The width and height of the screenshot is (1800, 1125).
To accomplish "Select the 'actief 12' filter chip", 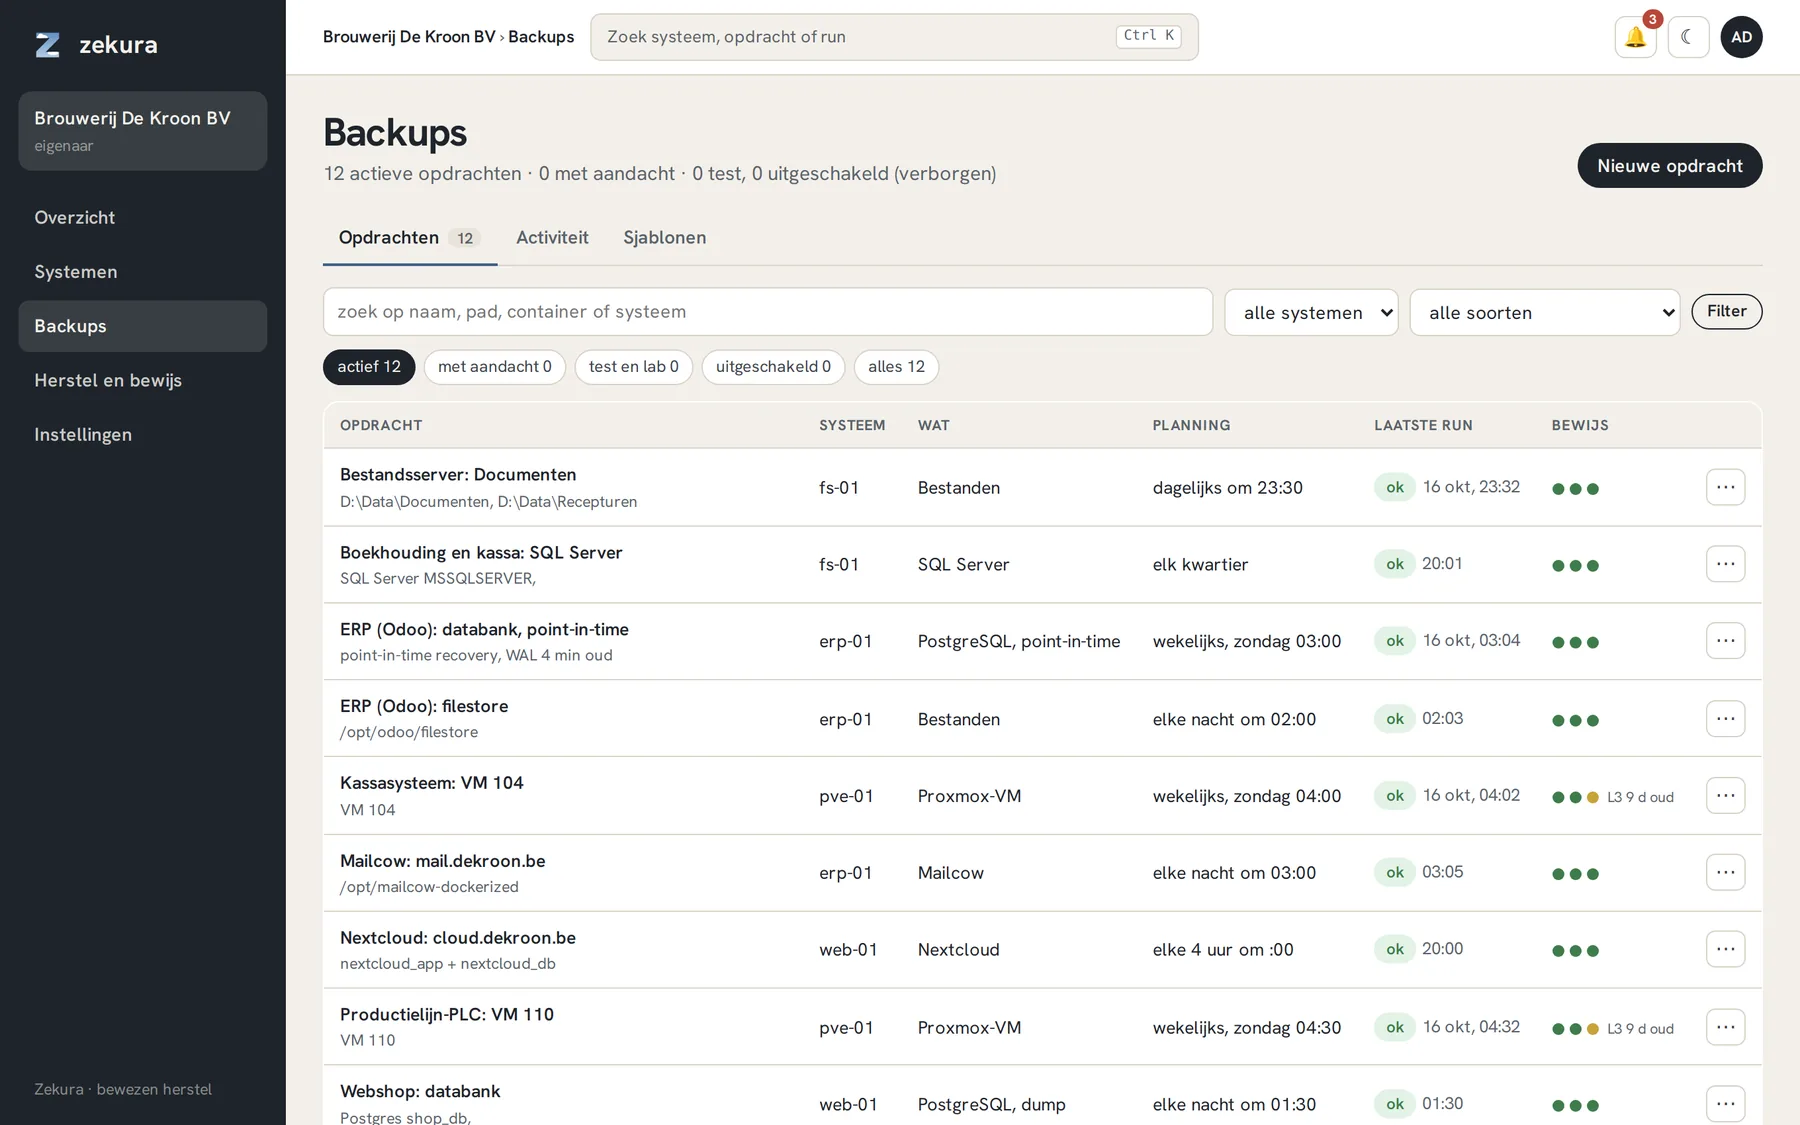I will pos(369,367).
